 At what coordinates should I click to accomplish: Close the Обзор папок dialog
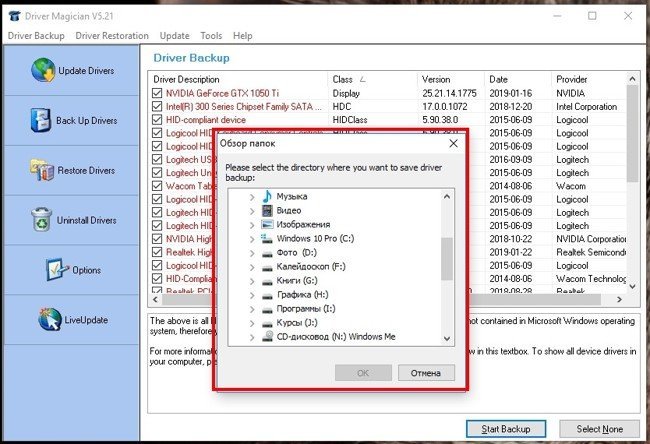454,143
